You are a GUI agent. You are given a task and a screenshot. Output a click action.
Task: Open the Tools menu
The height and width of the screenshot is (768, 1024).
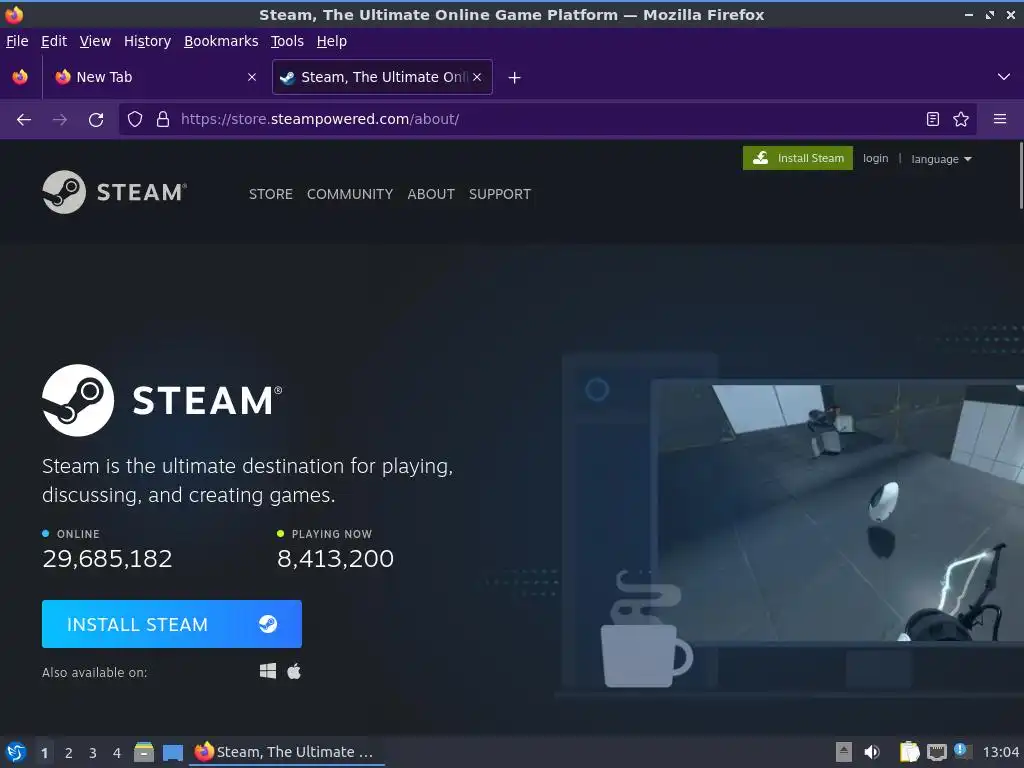287,41
